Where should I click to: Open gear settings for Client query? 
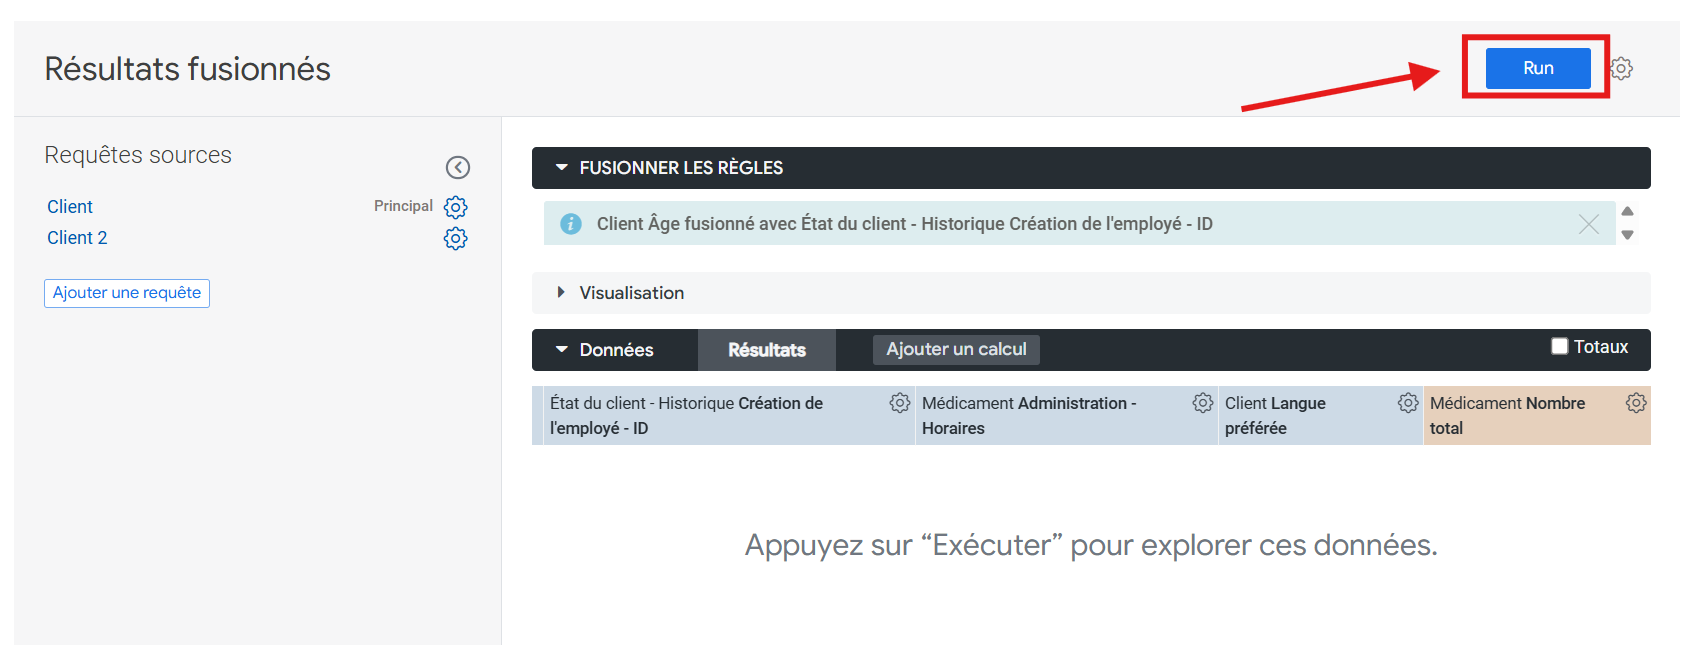(x=456, y=207)
